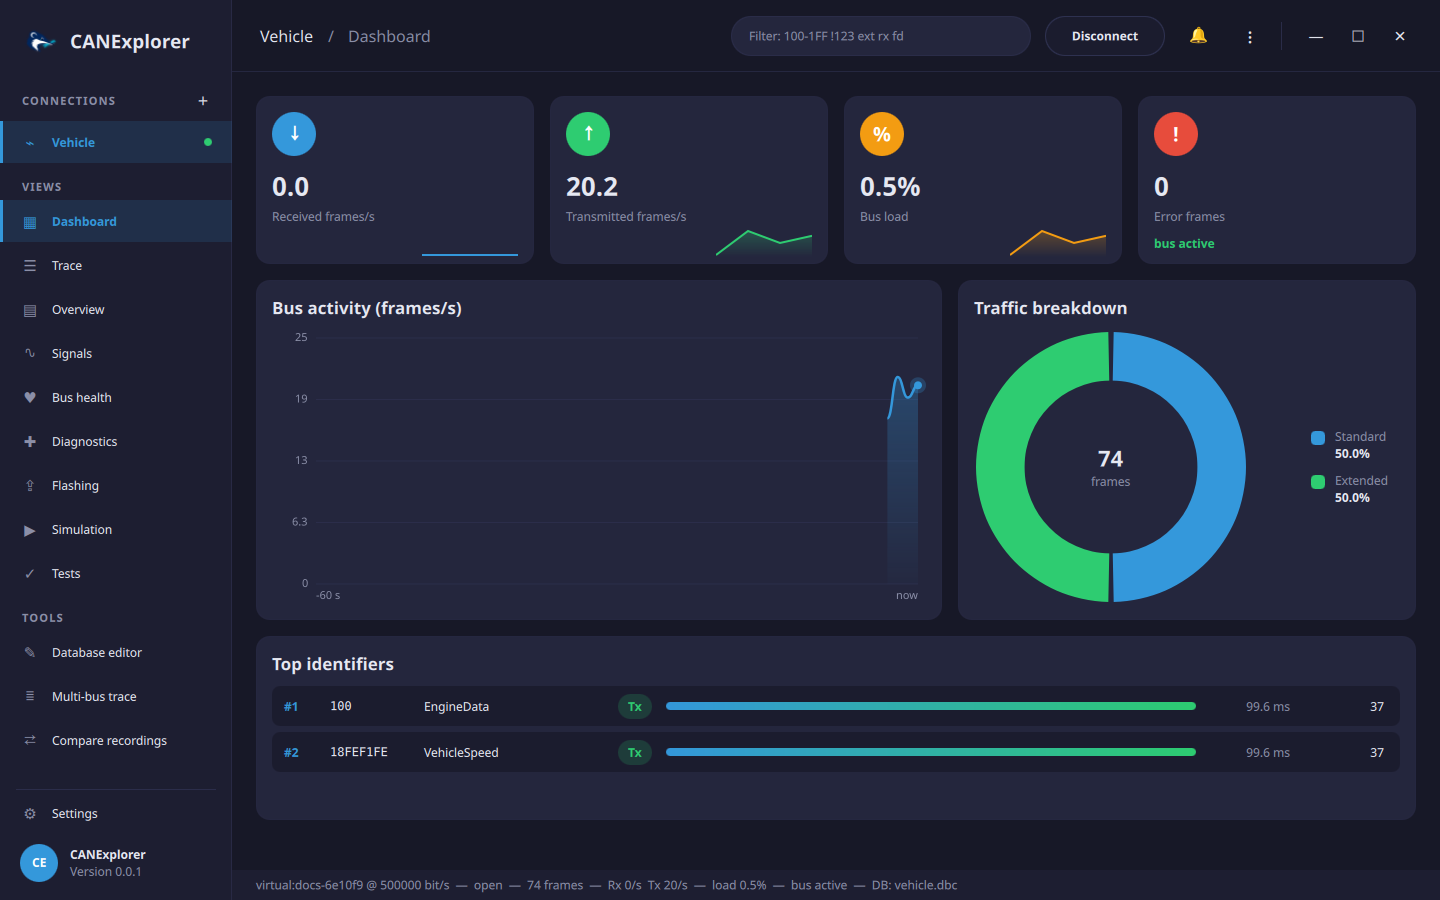This screenshot has height=900, width=1440.
Task: Click the Standard blue legend swatch
Action: (1318, 438)
